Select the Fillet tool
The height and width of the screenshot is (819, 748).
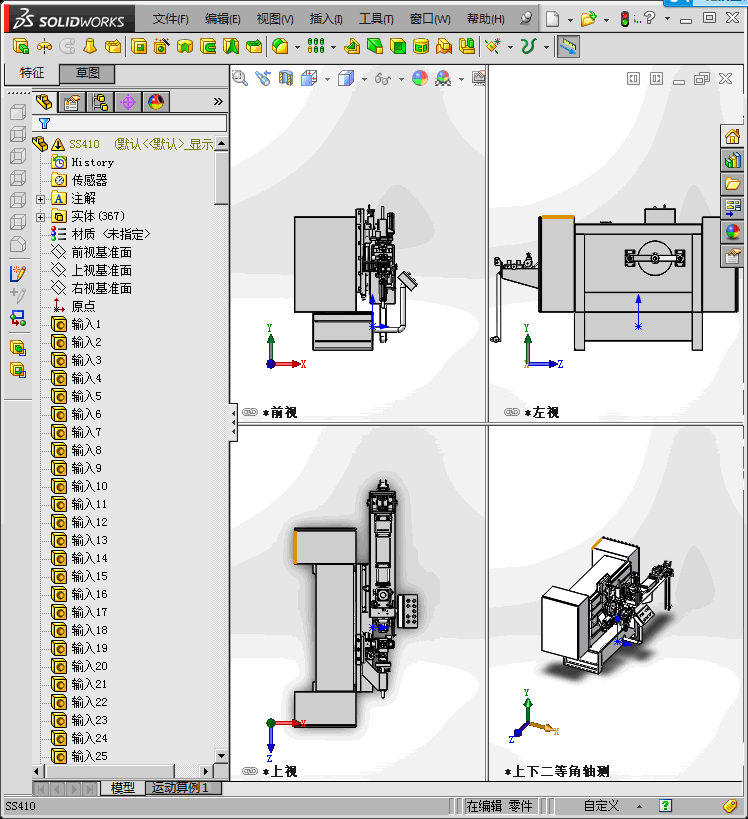point(280,46)
